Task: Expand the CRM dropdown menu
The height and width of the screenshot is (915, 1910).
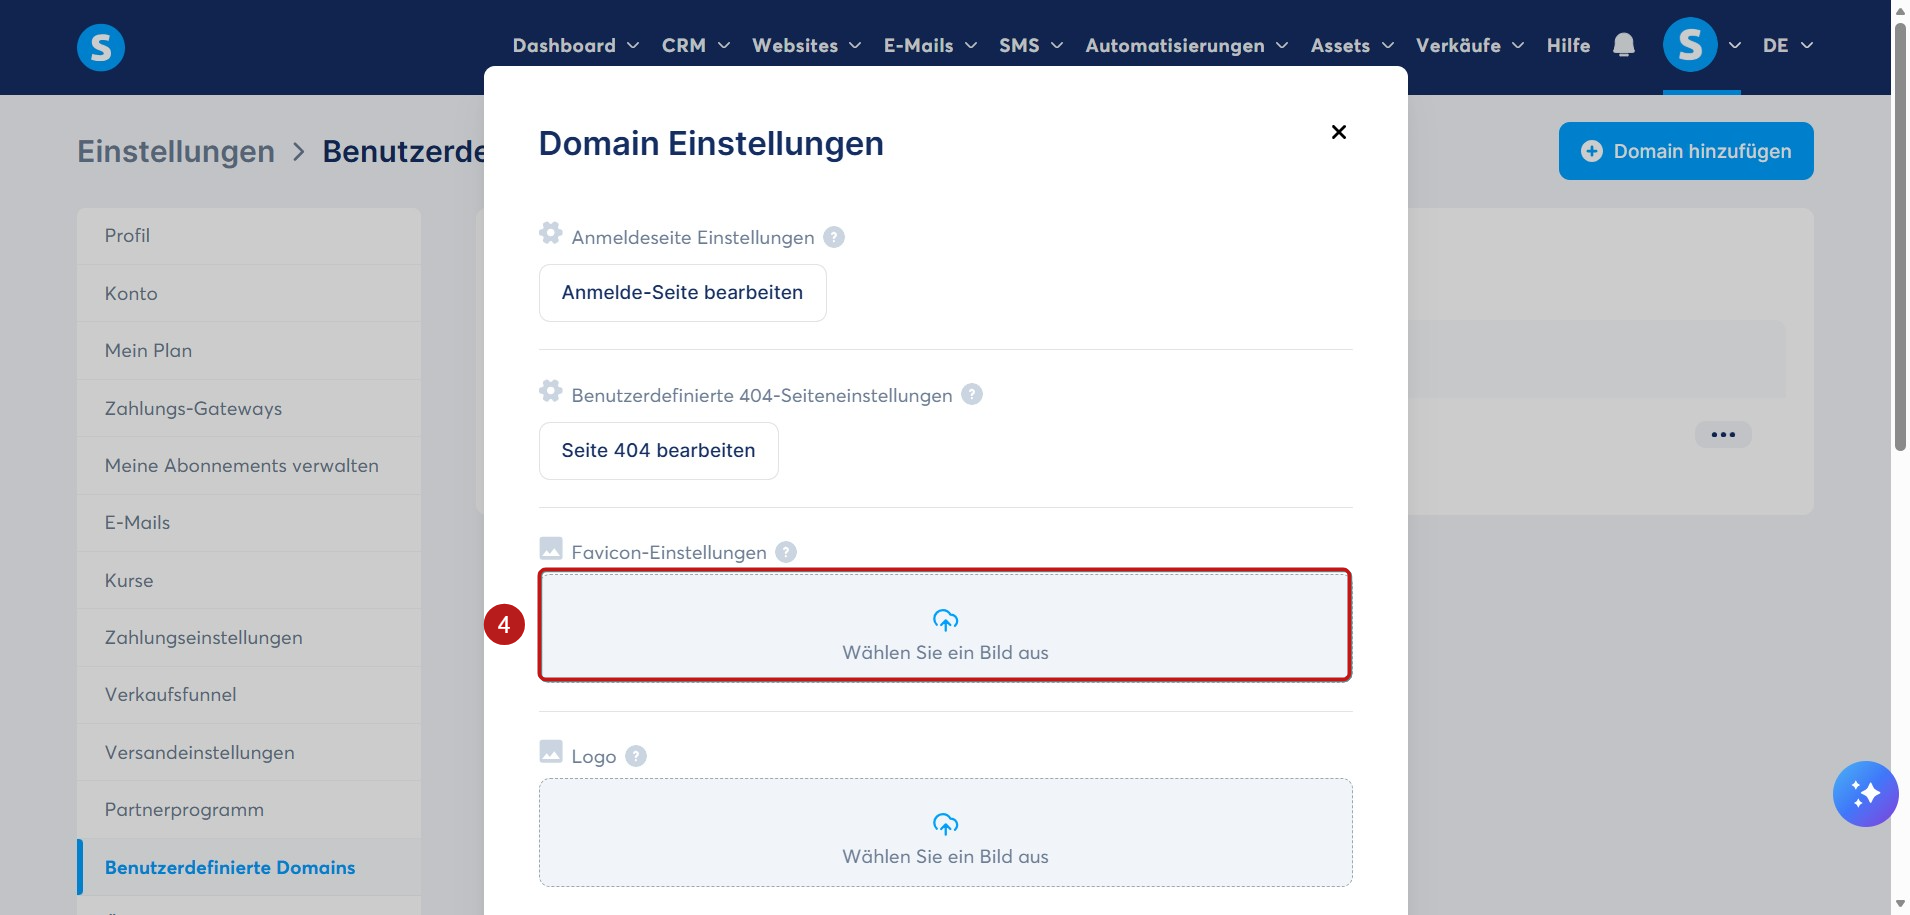Action: pos(696,45)
